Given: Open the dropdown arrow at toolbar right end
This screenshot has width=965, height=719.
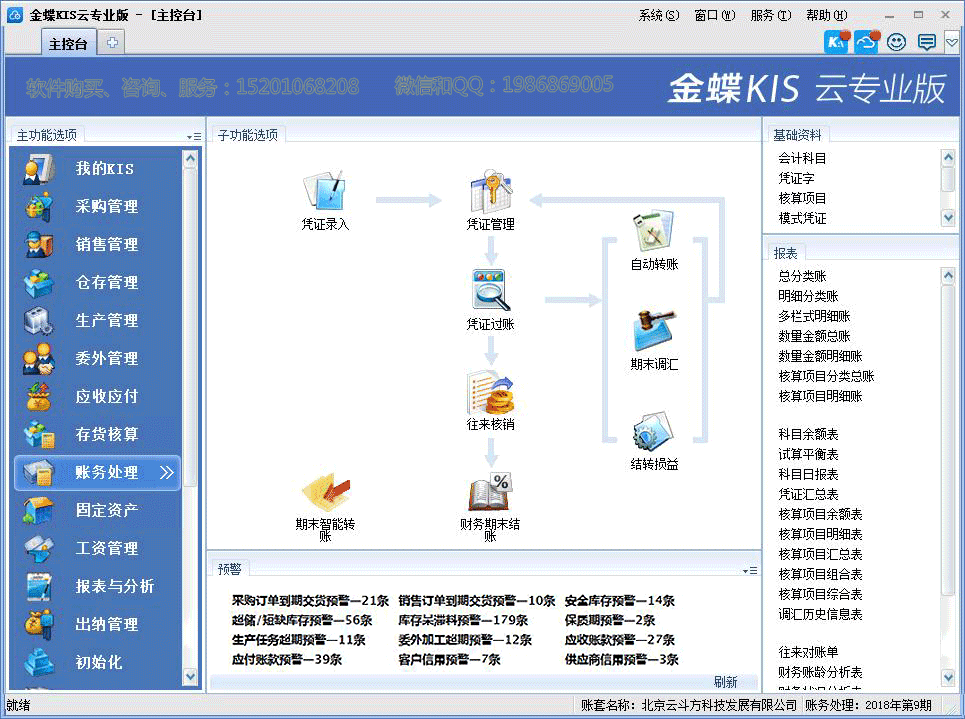Looking at the screenshot, I should pyautogui.click(x=952, y=42).
